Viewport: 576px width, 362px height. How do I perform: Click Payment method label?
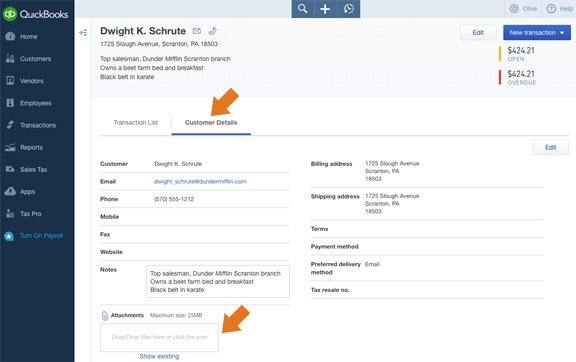[x=334, y=247]
